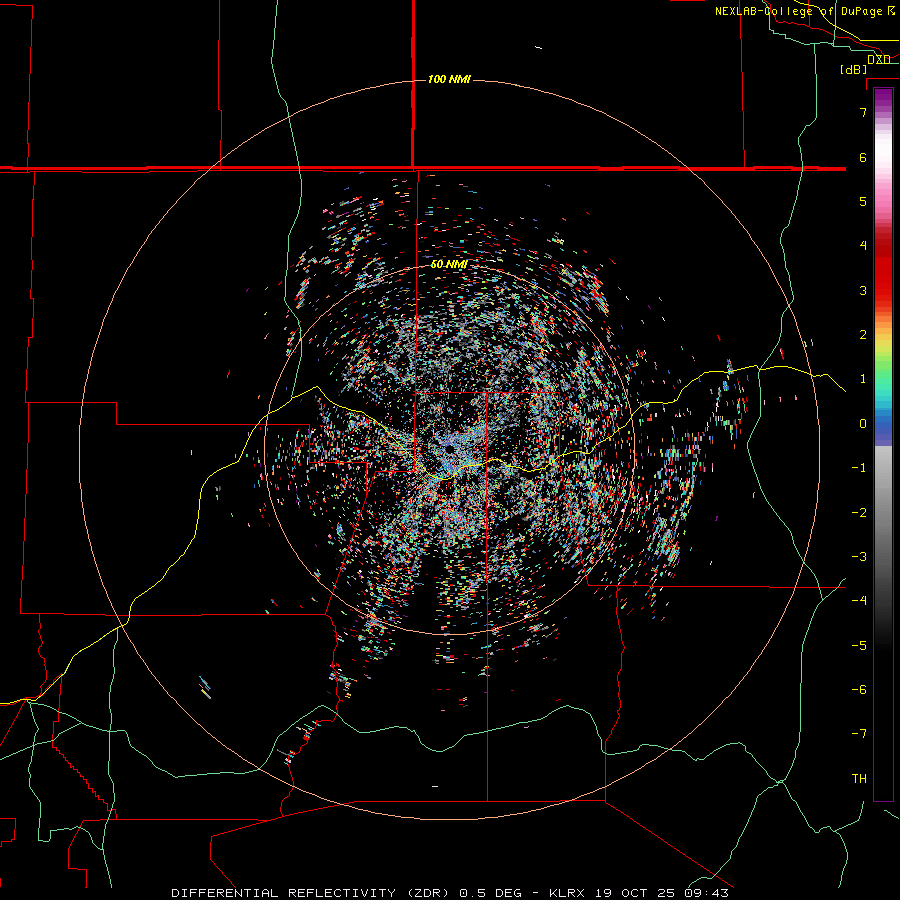Click the -3 dB scale label

(x=859, y=557)
